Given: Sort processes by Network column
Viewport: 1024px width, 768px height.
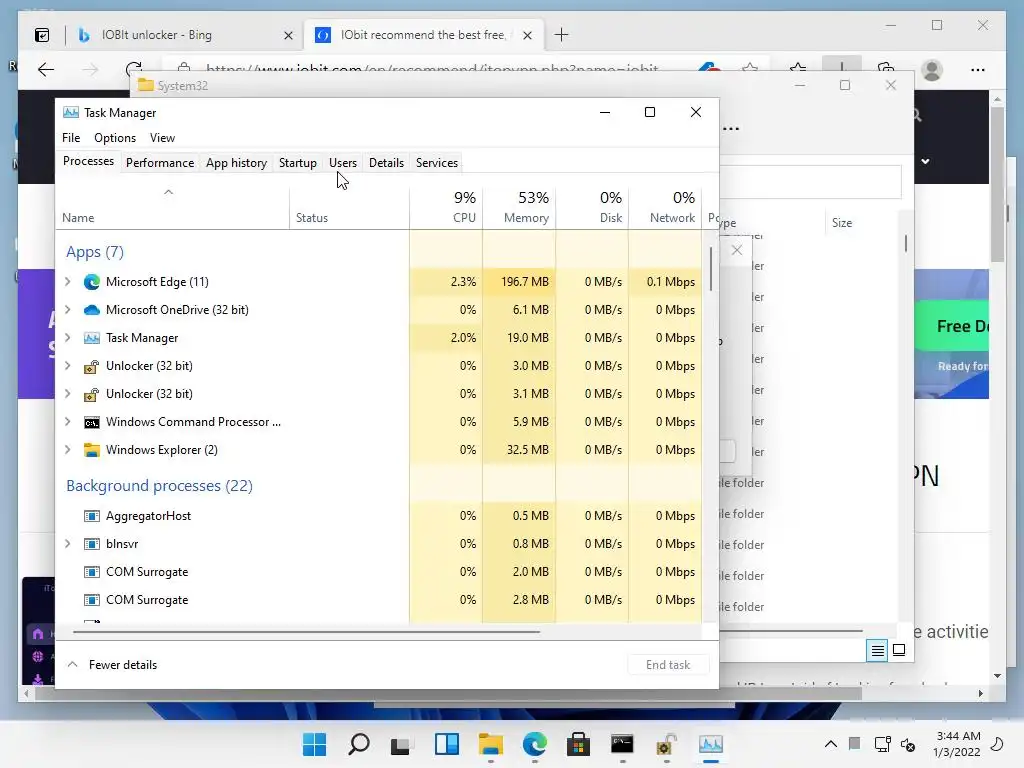Looking at the screenshot, I should tap(665, 208).
